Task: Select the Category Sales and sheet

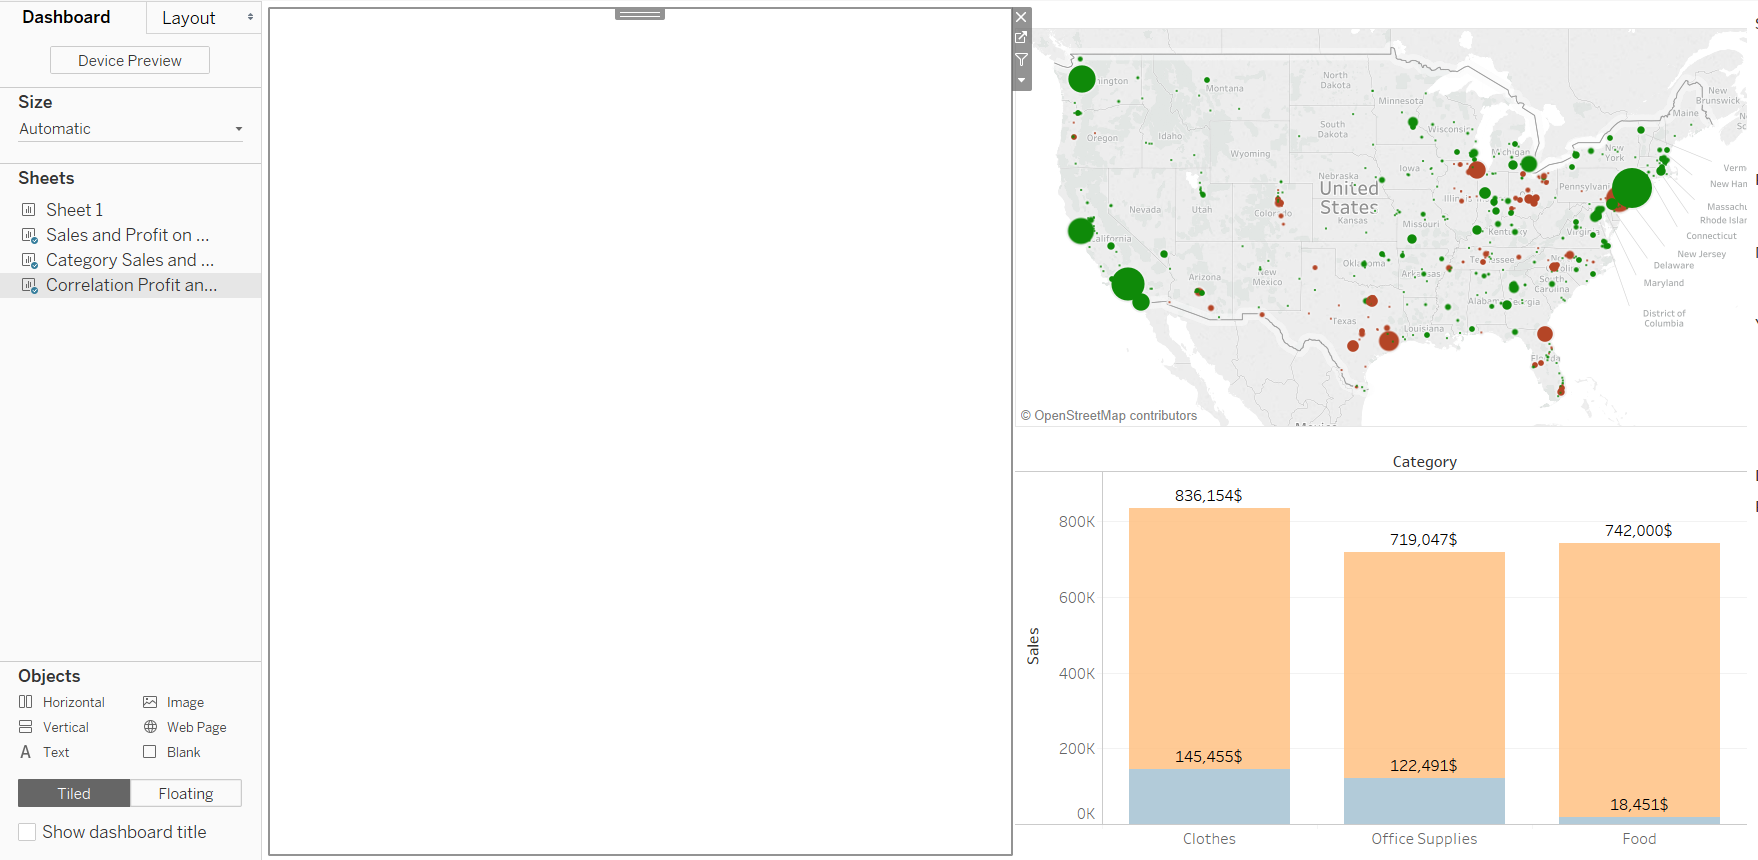Action: click(130, 260)
